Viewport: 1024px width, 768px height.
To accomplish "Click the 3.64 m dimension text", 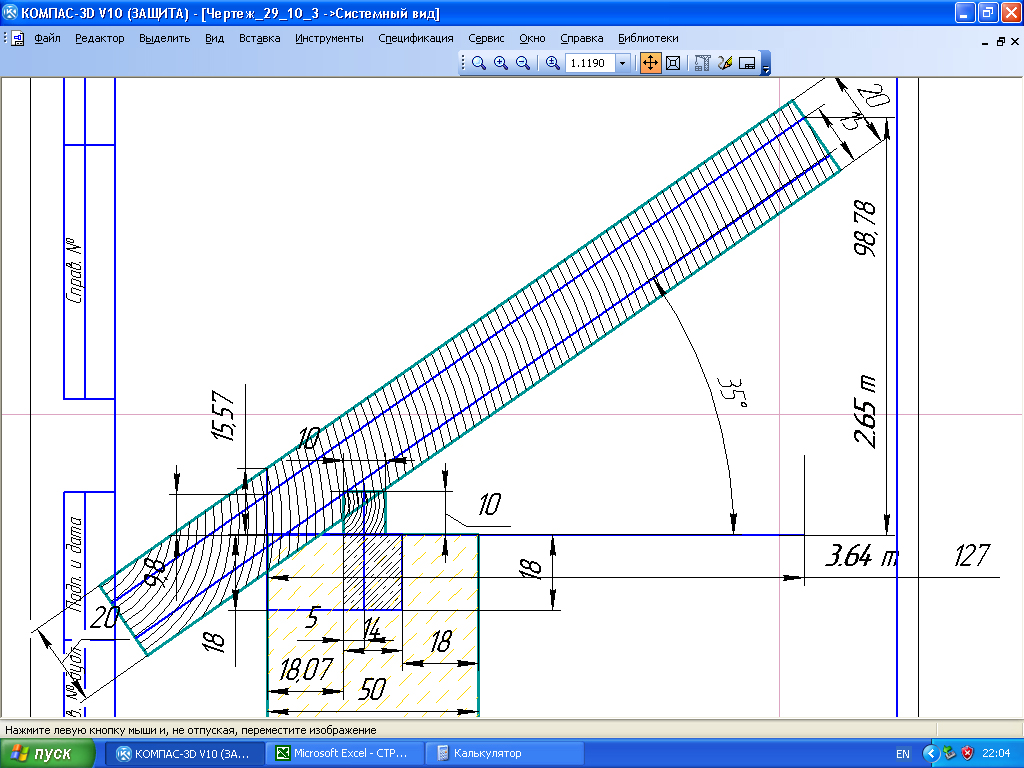I will (861, 556).
